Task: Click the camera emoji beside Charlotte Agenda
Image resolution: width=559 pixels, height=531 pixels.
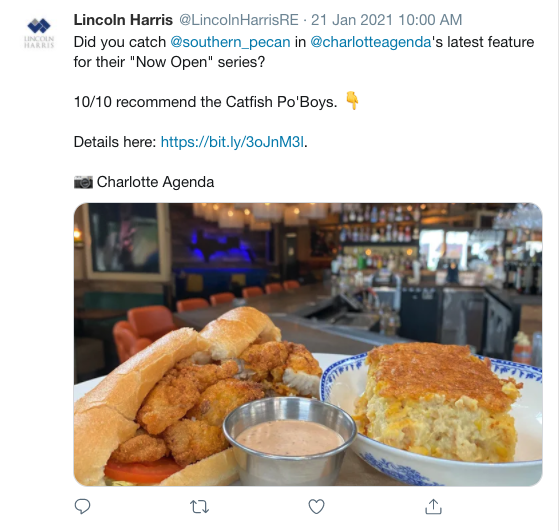Action: [83, 182]
